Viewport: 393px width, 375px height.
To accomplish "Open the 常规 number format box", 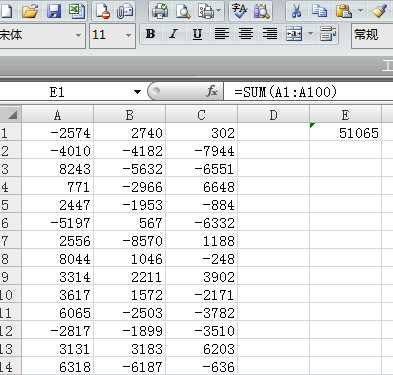I will click(x=372, y=35).
